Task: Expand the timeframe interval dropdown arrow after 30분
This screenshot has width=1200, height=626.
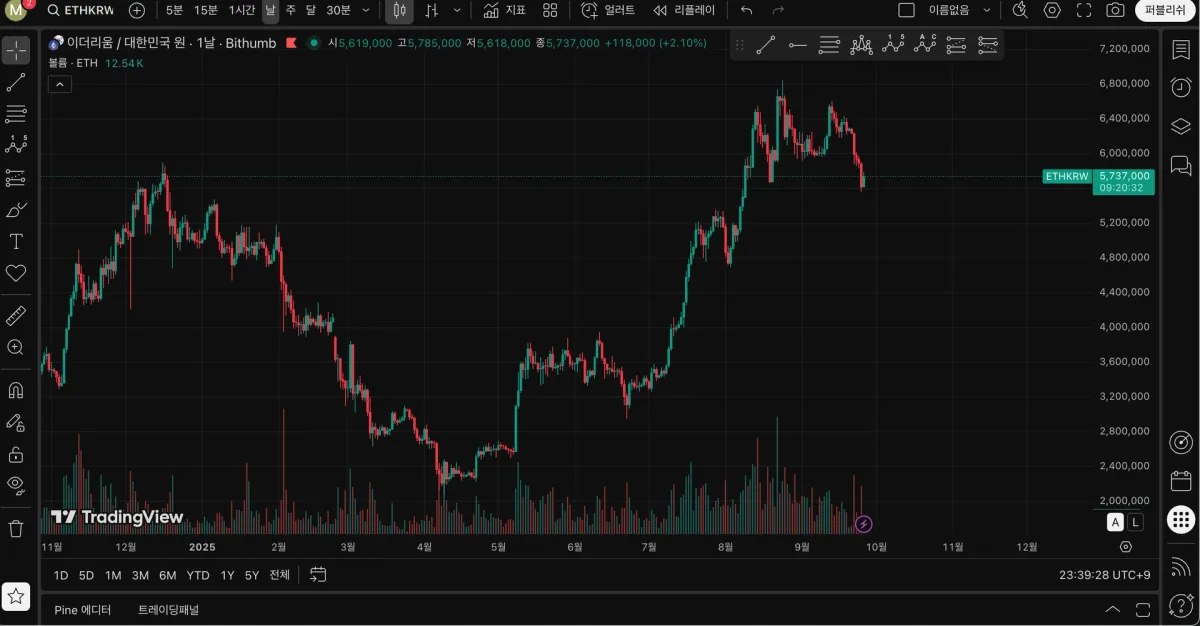Action: (x=365, y=10)
